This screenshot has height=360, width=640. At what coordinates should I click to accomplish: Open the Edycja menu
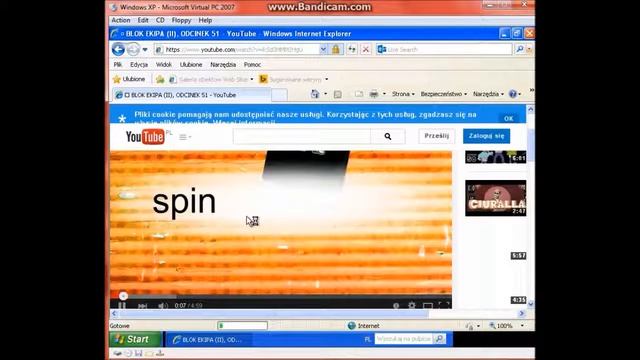click(x=139, y=64)
